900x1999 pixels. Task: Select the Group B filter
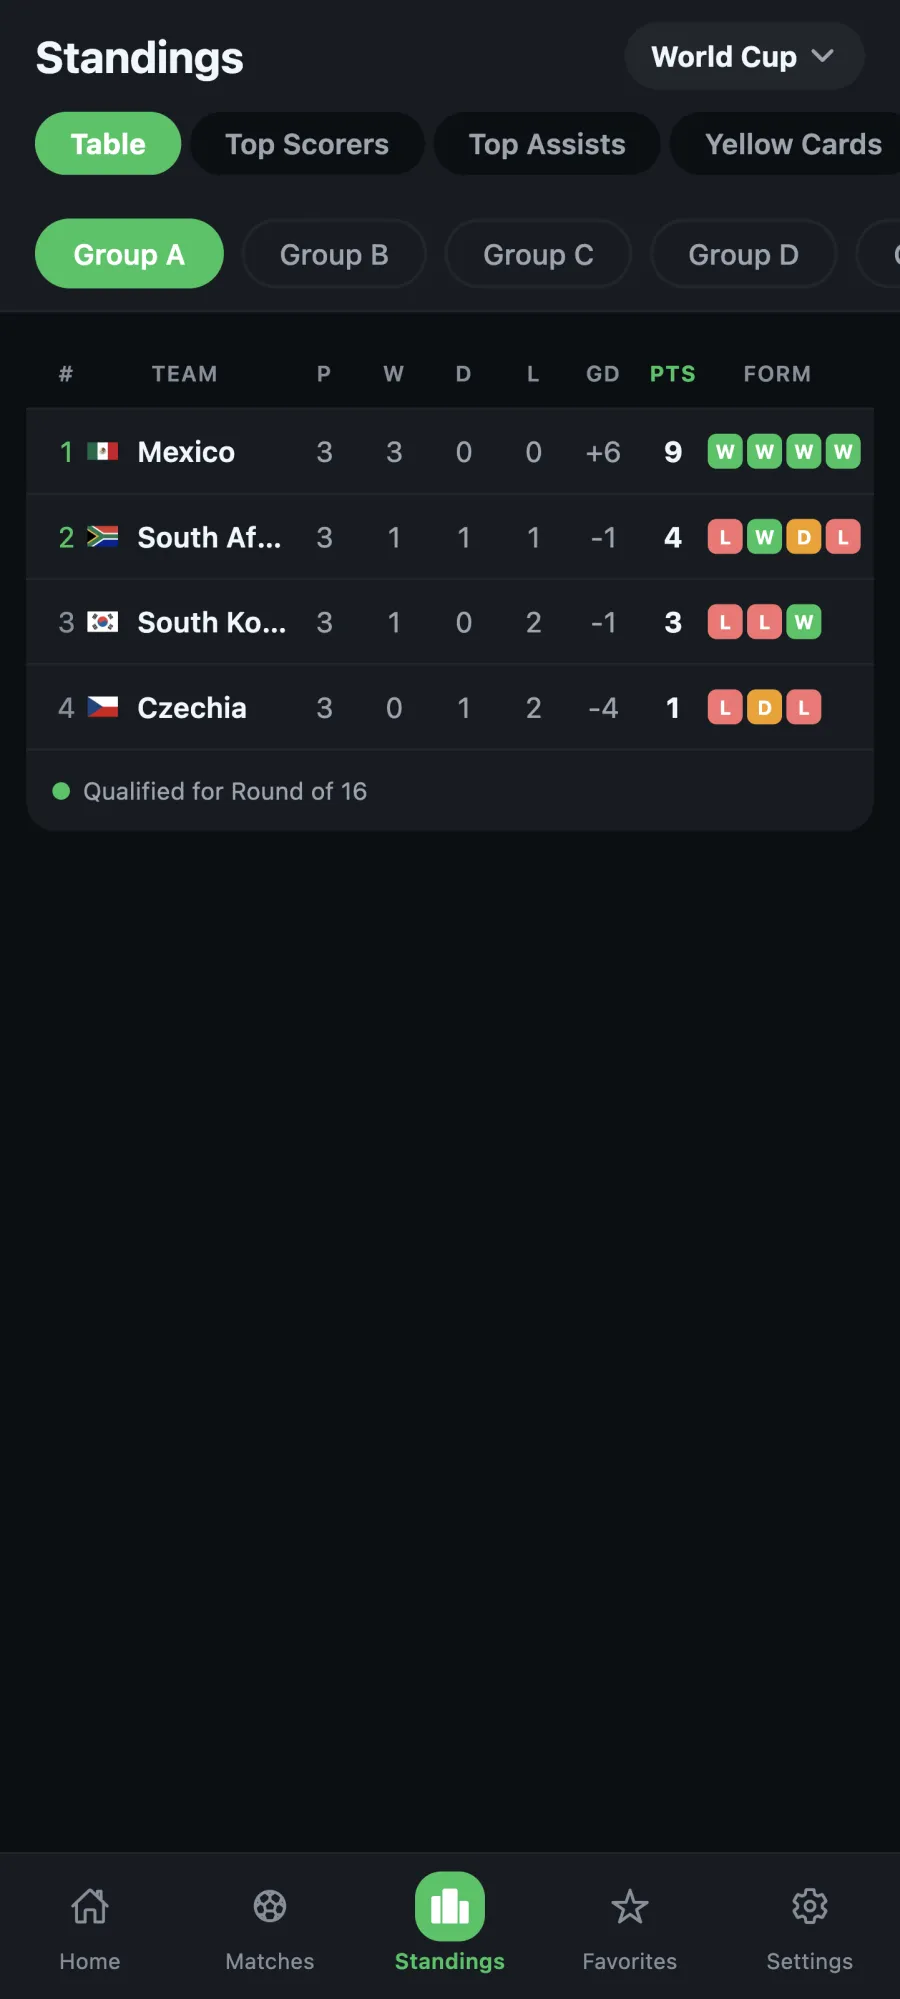click(334, 254)
